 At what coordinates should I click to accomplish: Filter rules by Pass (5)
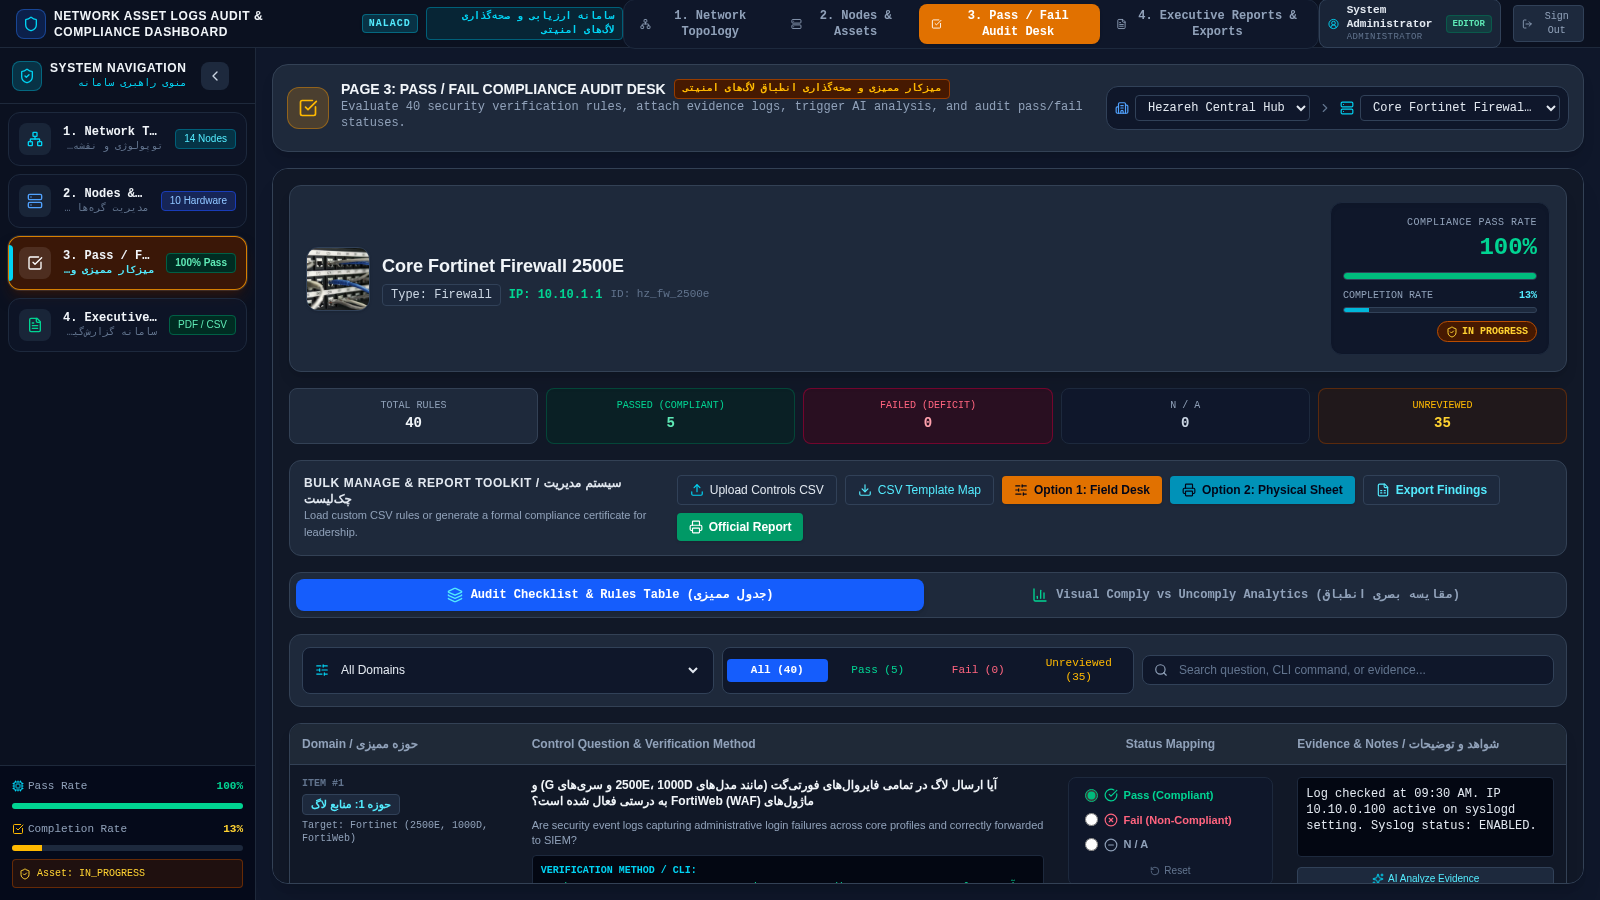(x=877, y=670)
